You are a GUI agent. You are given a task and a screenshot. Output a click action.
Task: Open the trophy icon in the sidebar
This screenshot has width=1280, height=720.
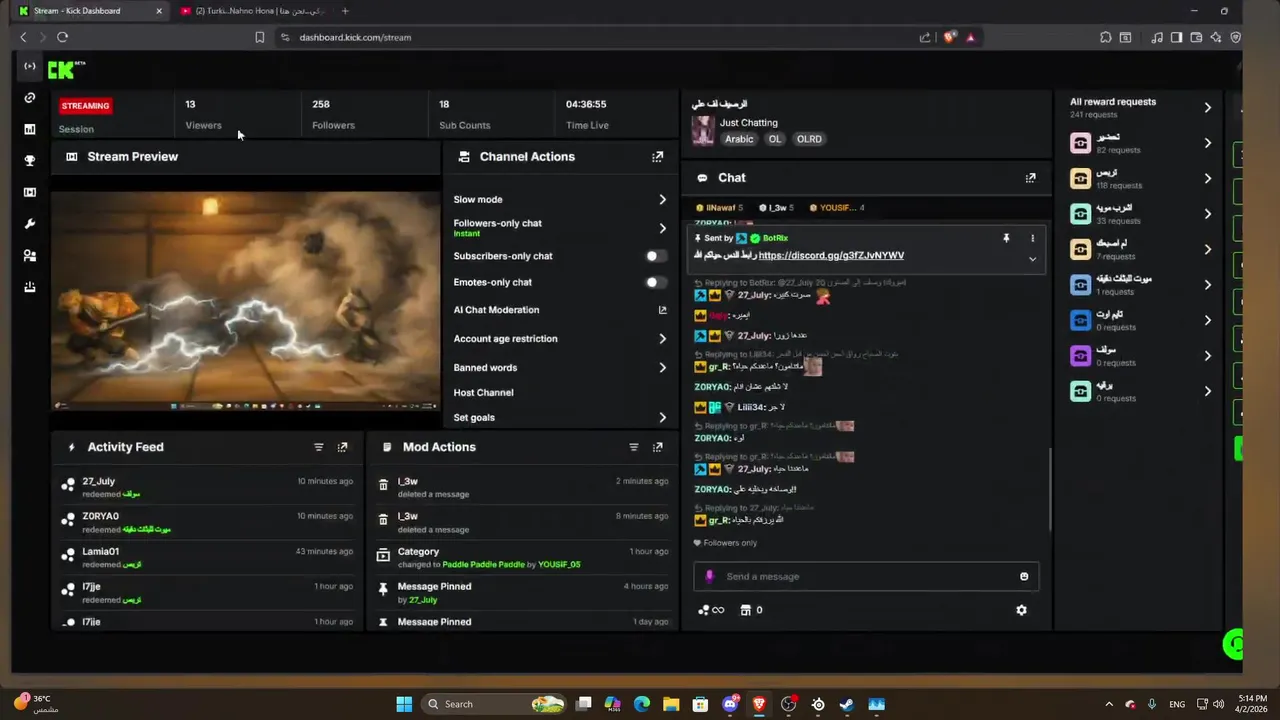click(30, 161)
